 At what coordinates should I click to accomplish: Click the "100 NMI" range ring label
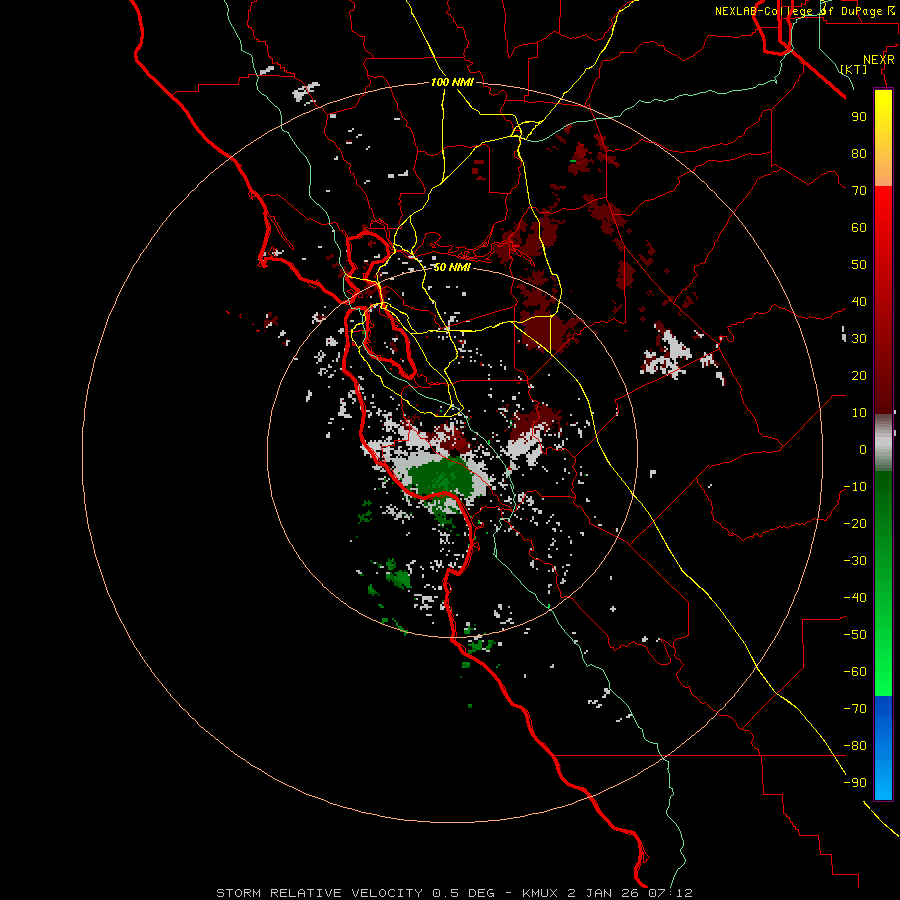coord(452,82)
